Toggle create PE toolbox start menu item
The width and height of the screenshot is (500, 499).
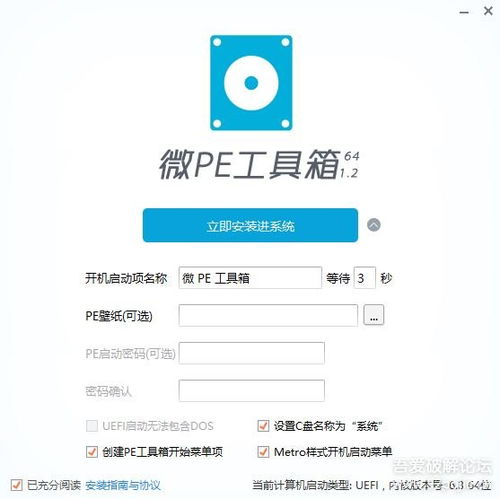click(x=92, y=452)
